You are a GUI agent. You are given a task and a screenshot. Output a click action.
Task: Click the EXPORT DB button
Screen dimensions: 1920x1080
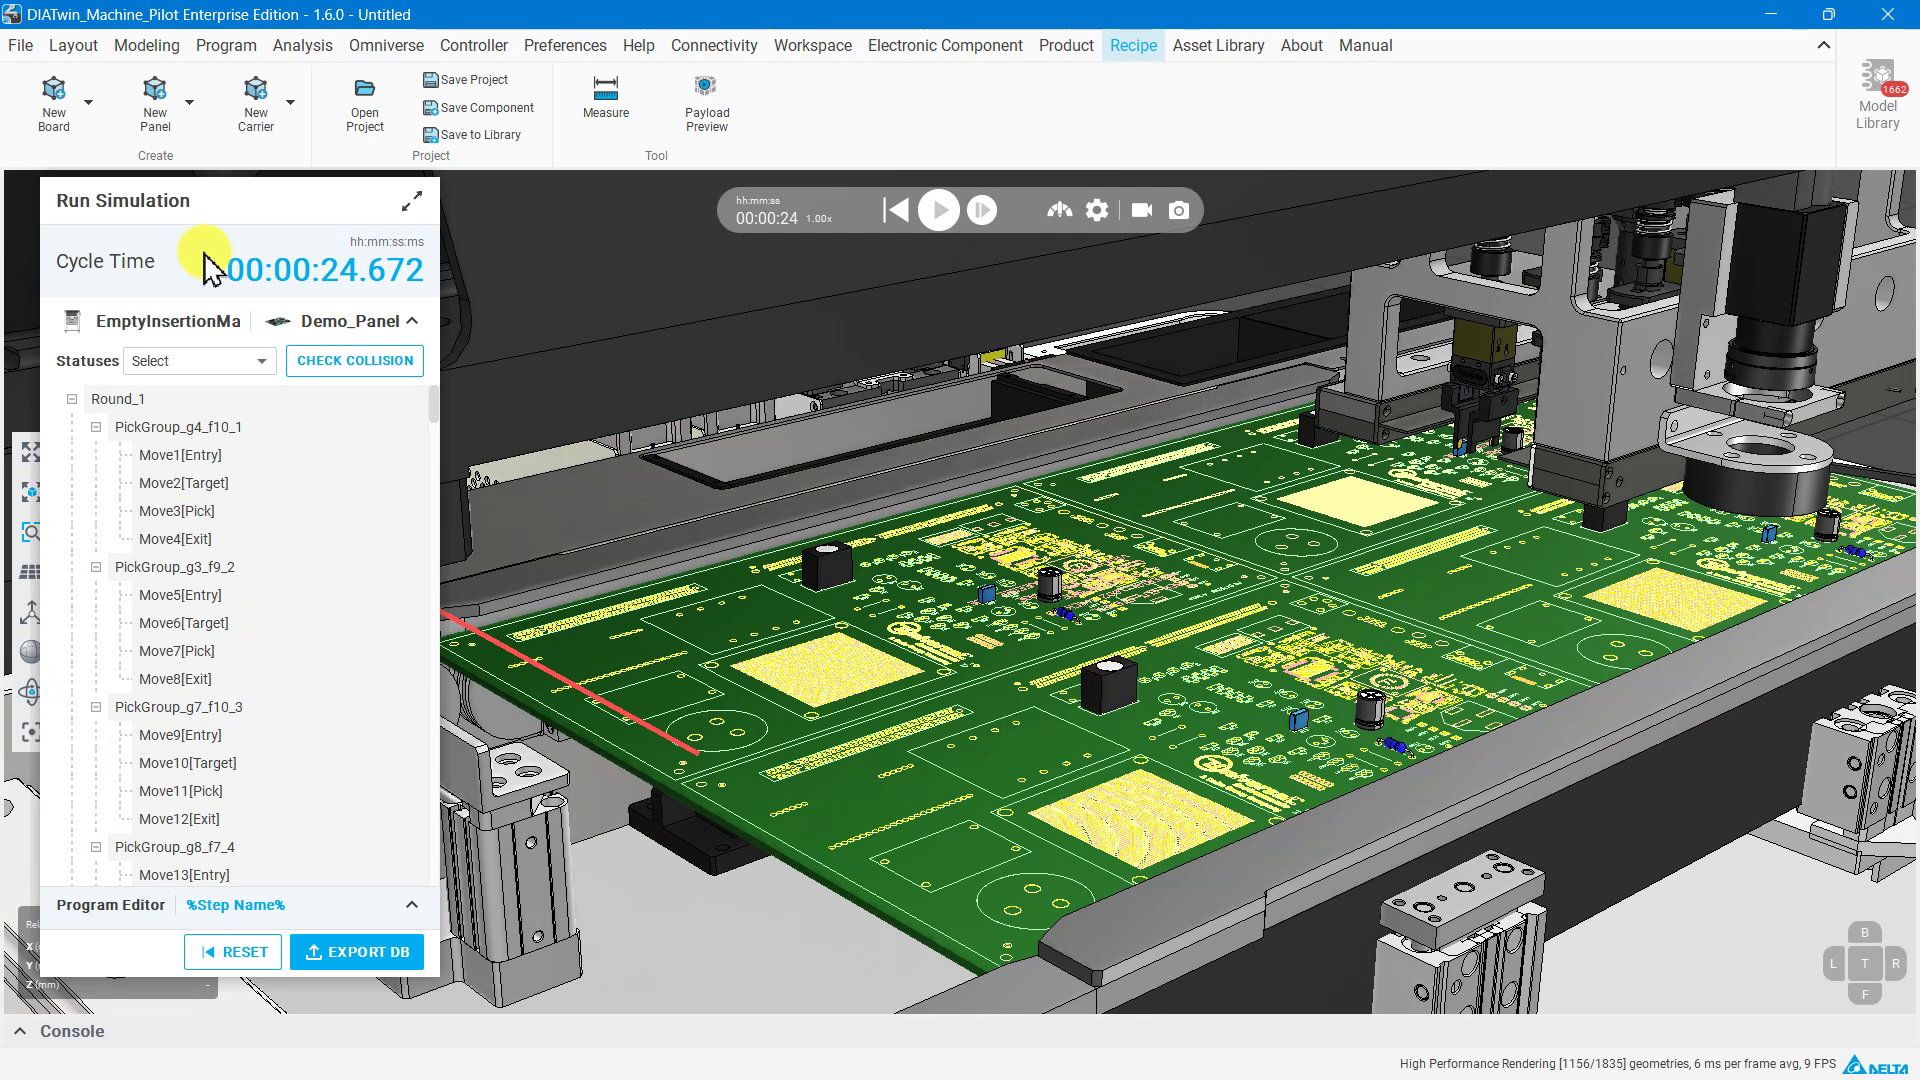[357, 952]
